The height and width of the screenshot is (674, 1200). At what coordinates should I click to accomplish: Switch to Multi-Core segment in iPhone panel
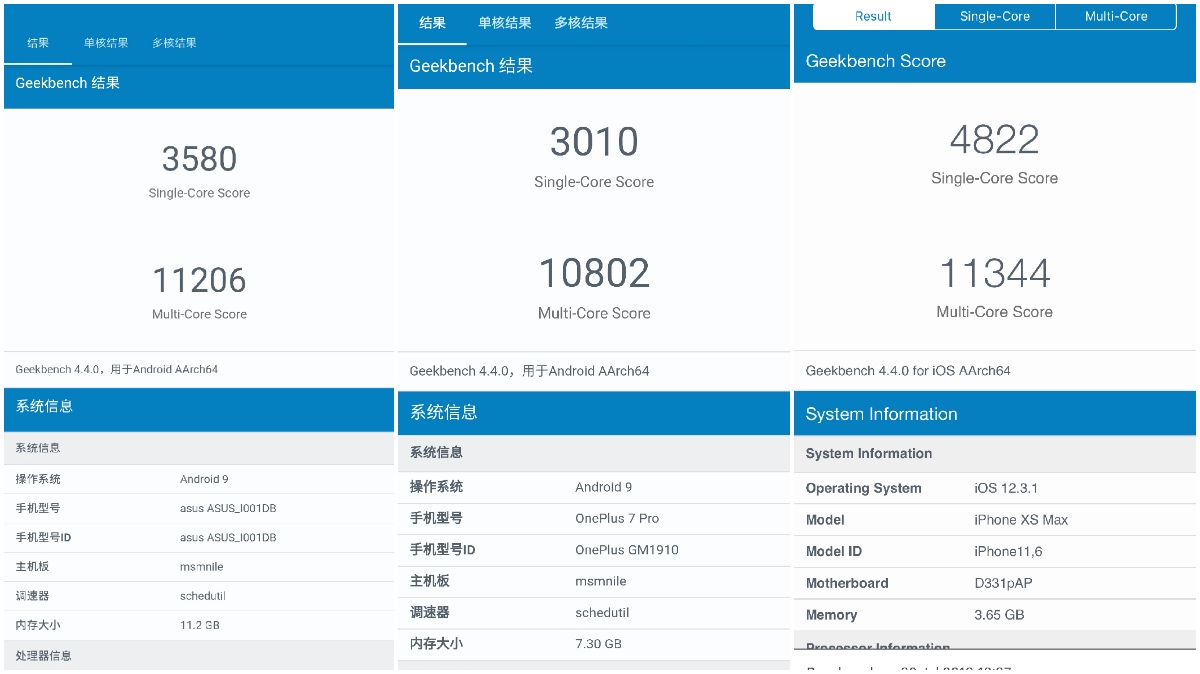click(x=1116, y=16)
